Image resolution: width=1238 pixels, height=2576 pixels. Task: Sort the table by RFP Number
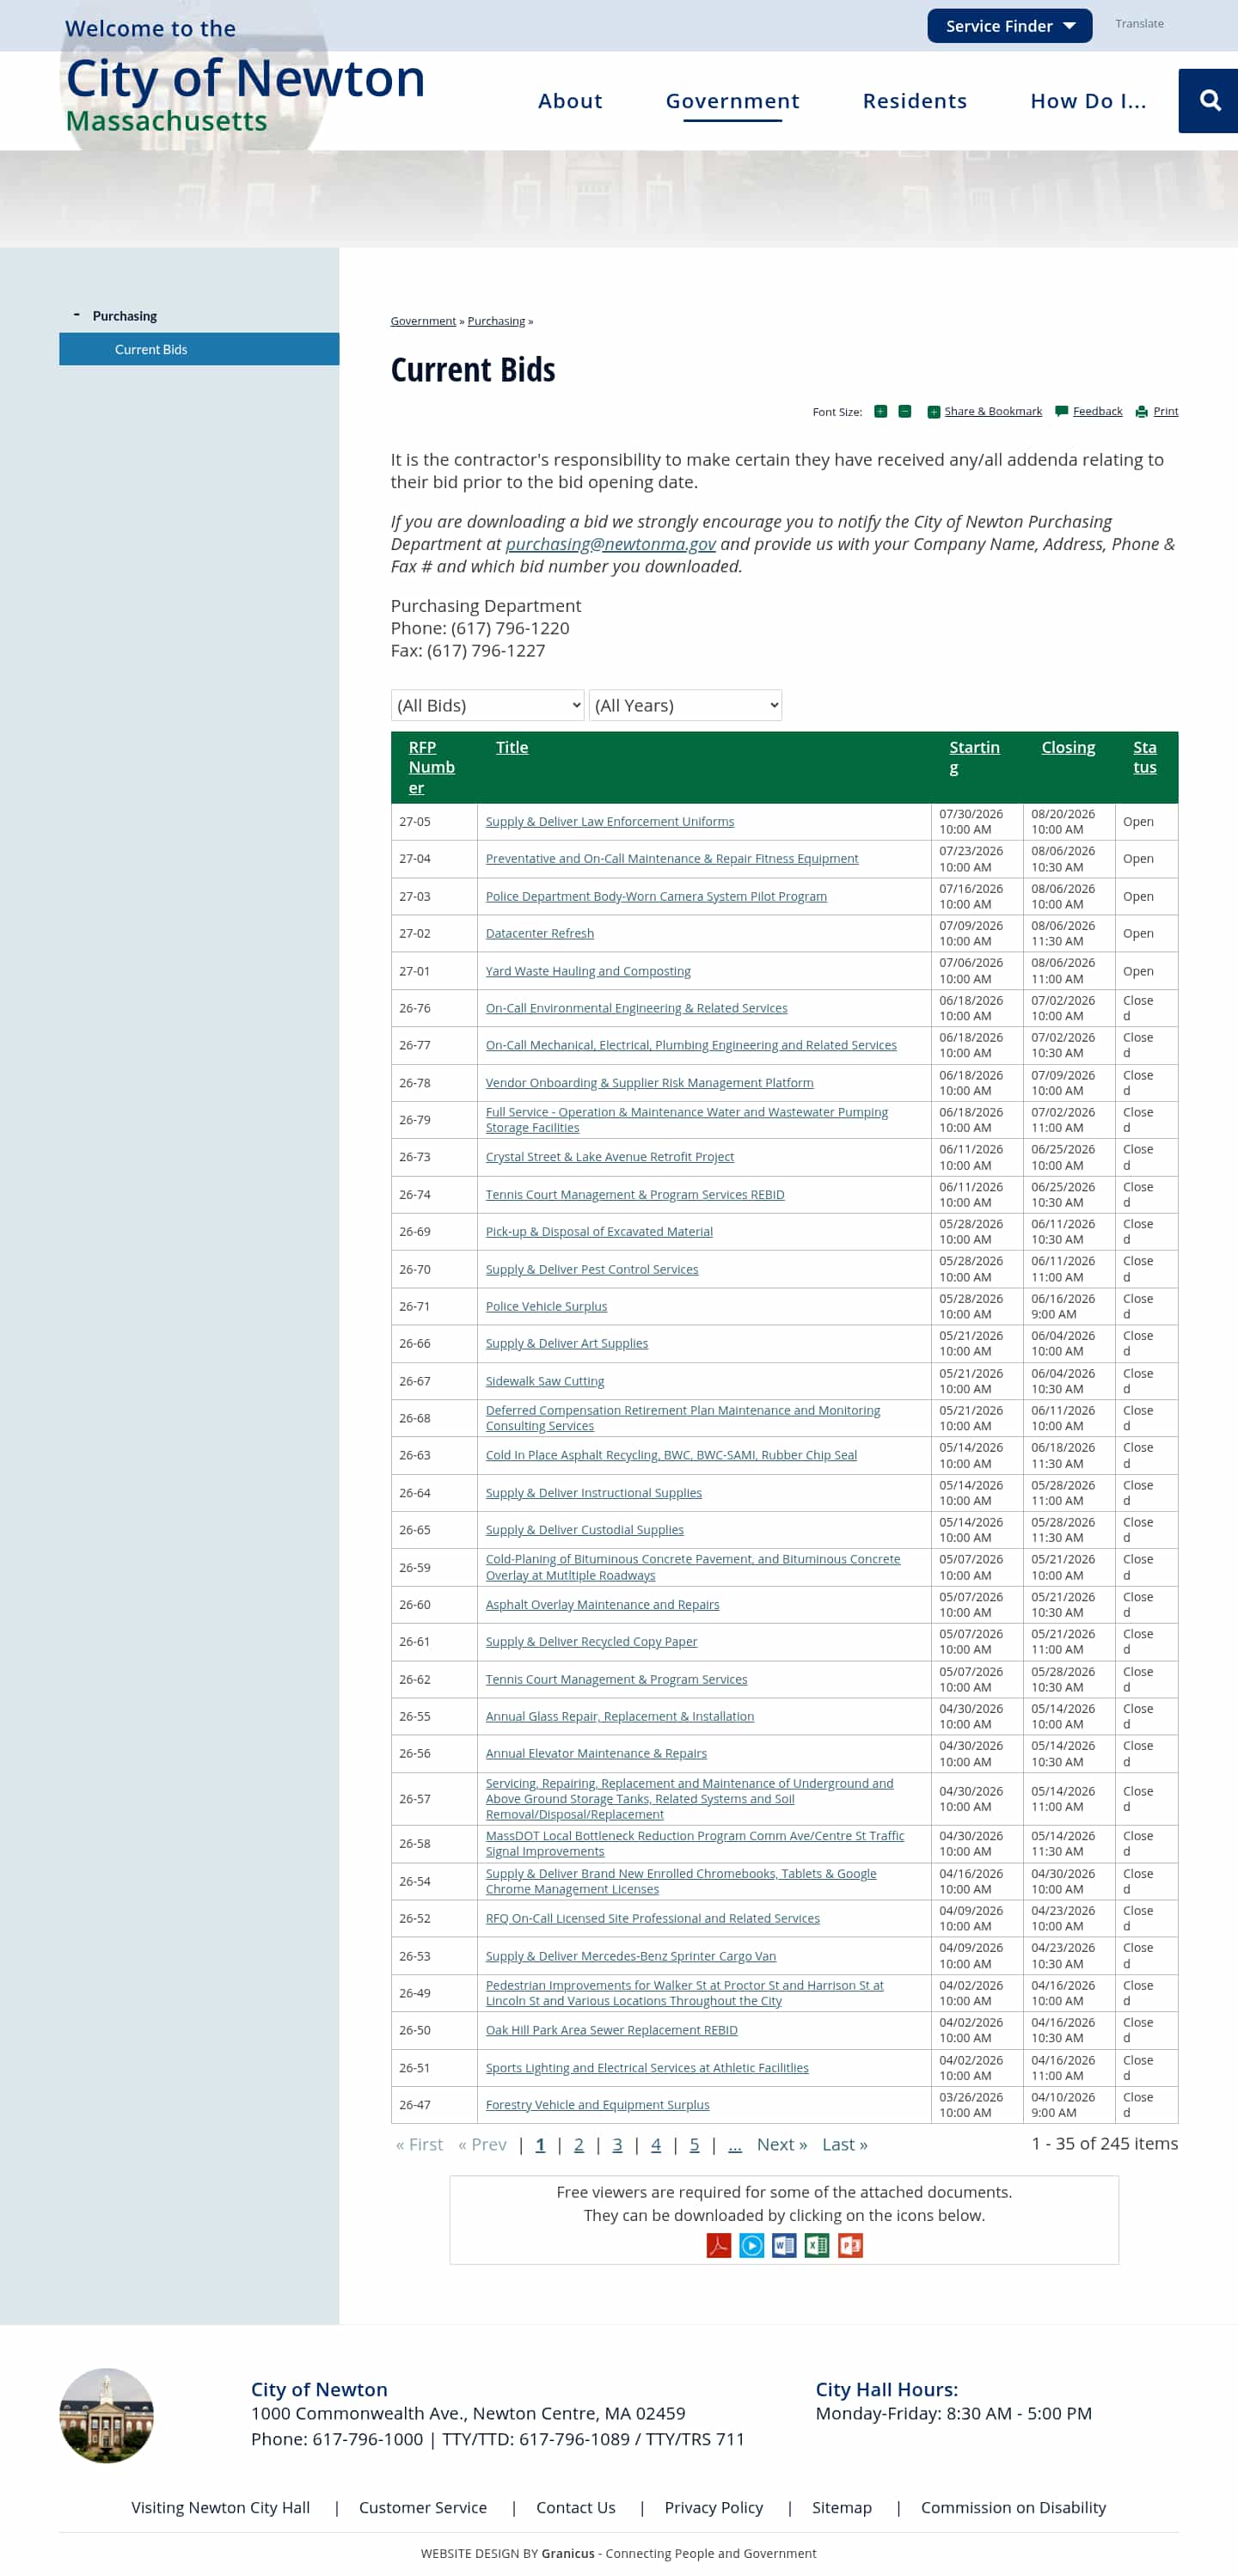tap(432, 767)
